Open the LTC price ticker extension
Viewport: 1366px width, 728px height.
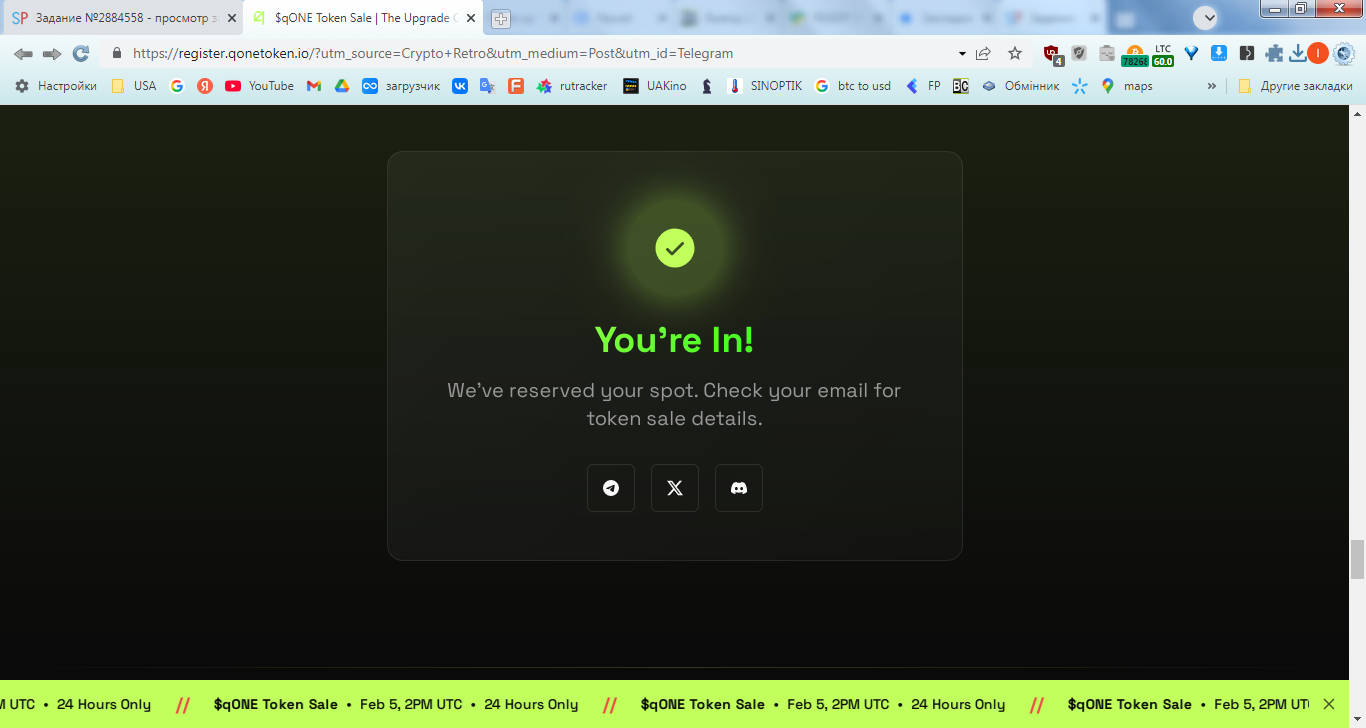[1162, 55]
